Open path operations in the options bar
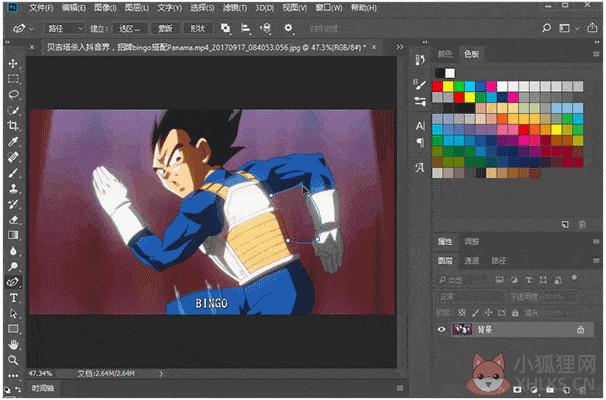This screenshot has height=400, width=606. coord(225,28)
